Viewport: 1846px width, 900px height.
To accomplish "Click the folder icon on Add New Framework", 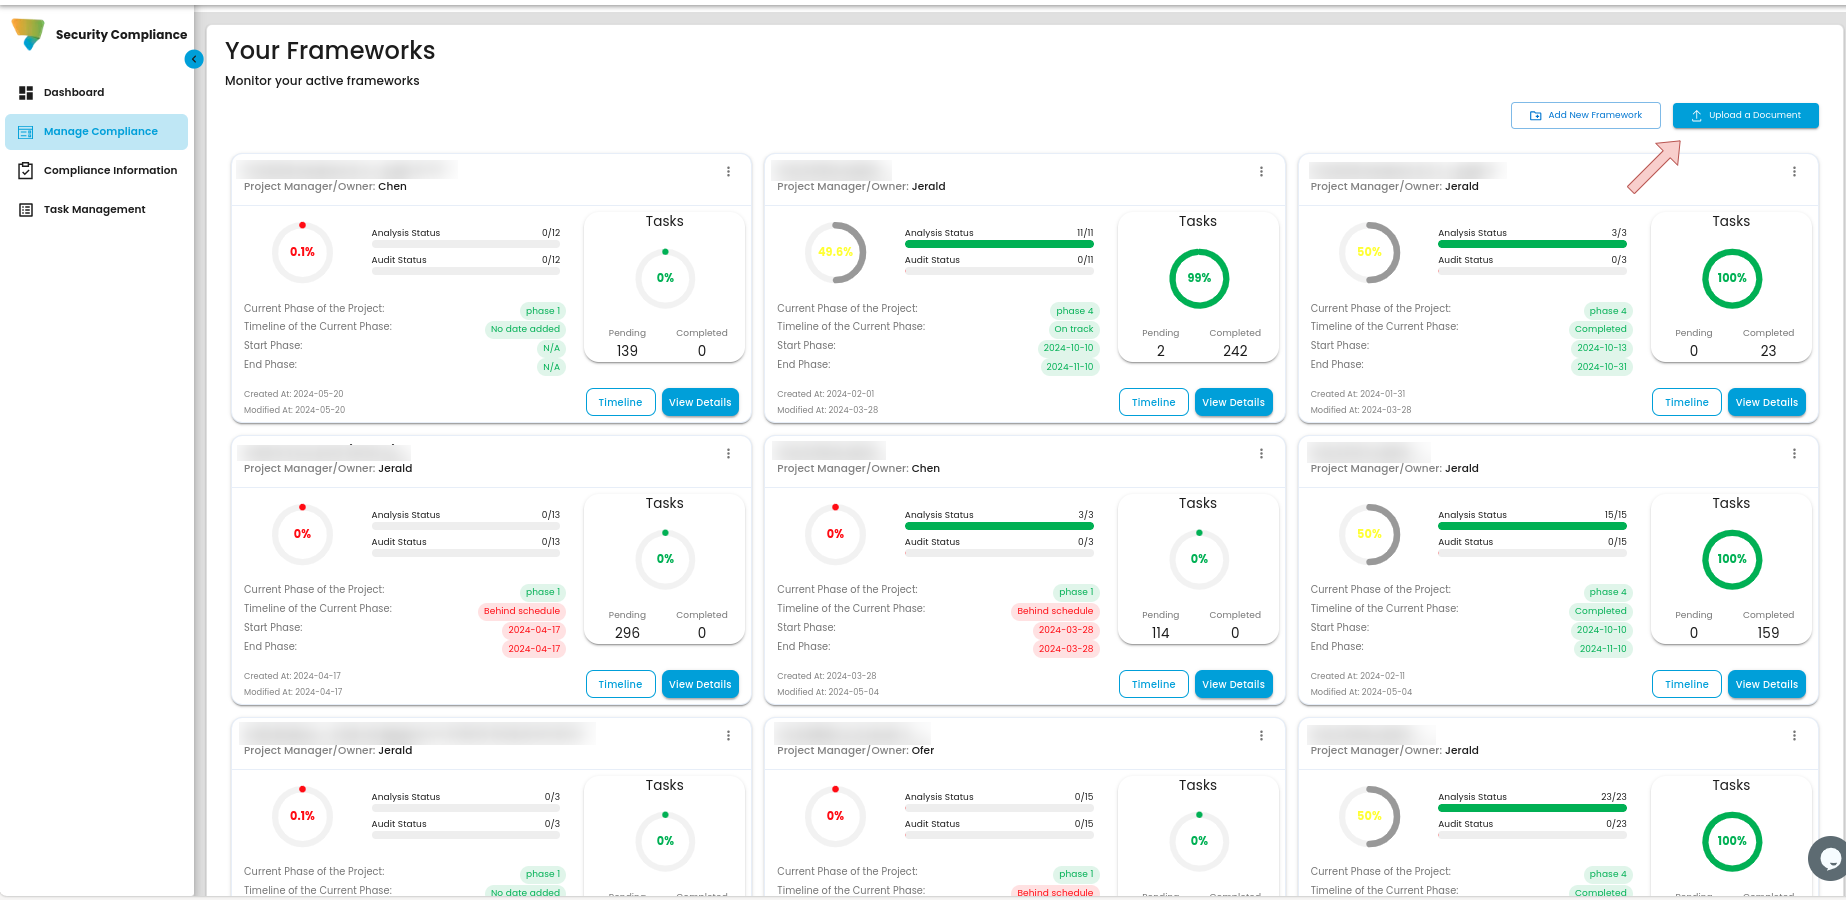I will [1536, 116].
